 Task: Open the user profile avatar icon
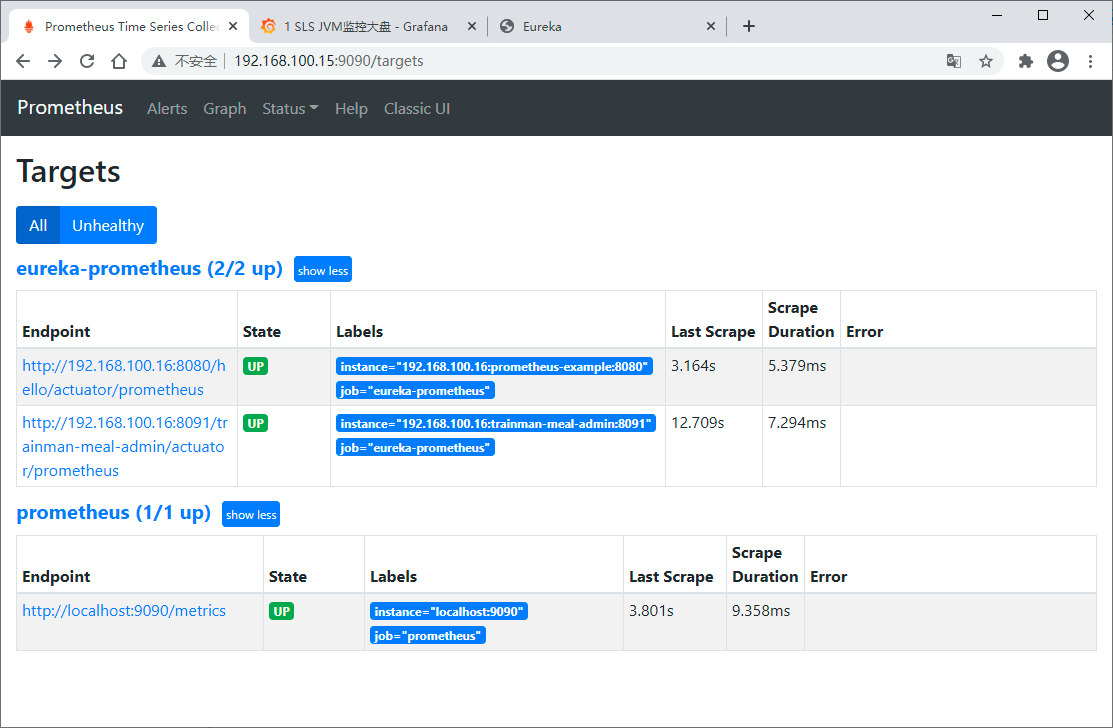tap(1058, 61)
